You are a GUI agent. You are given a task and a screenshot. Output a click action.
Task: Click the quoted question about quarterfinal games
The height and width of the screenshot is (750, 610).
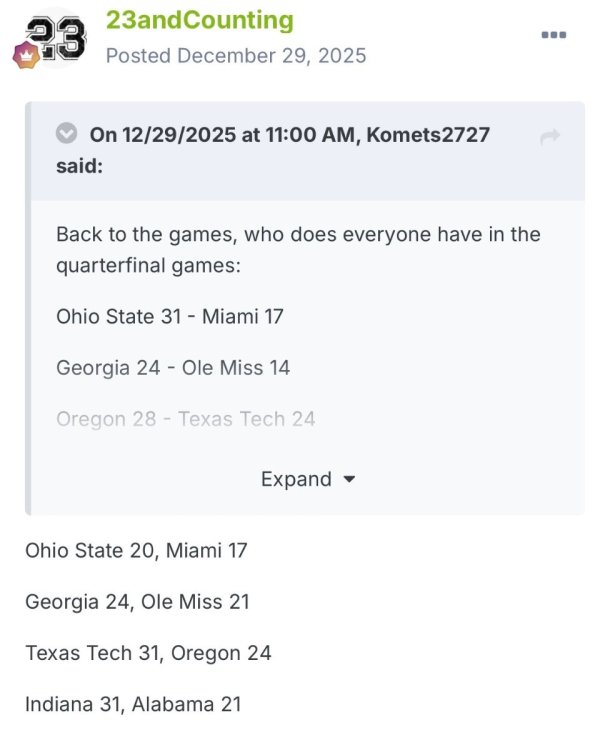point(298,250)
